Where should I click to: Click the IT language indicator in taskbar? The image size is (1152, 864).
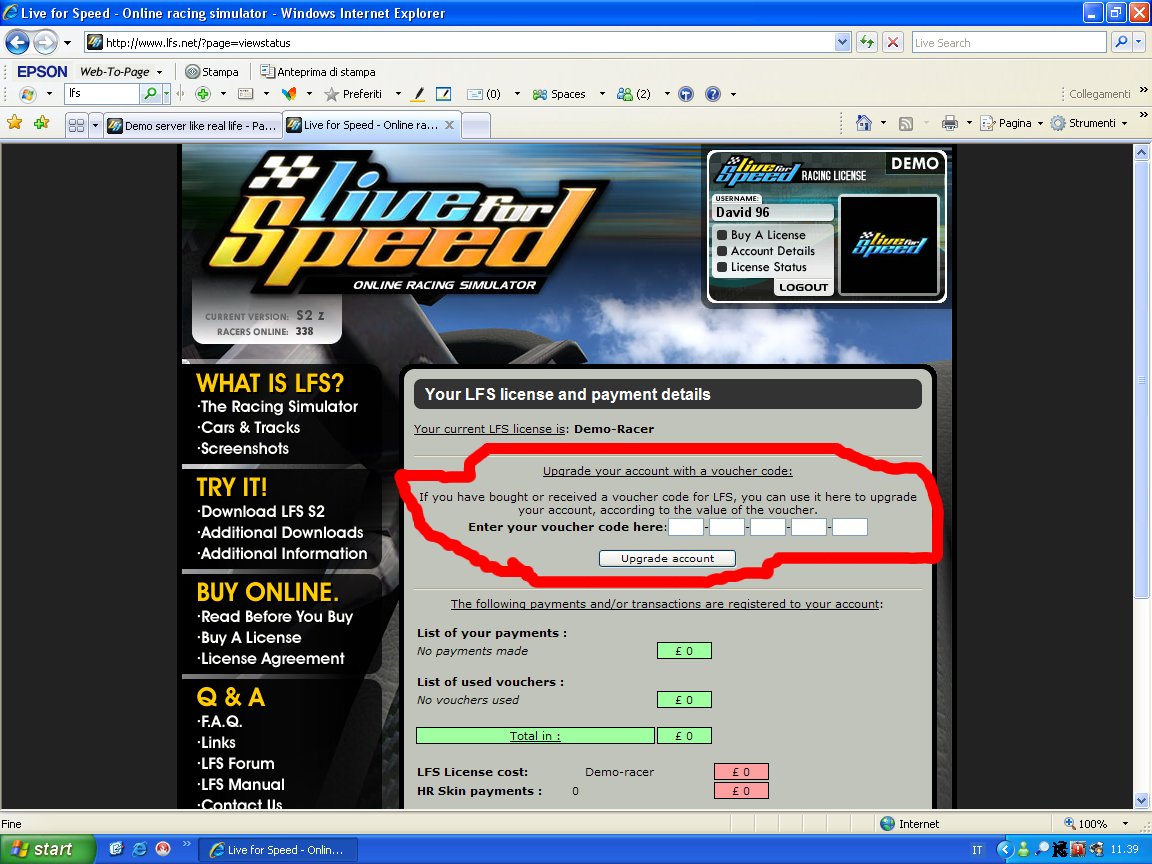[x=976, y=850]
